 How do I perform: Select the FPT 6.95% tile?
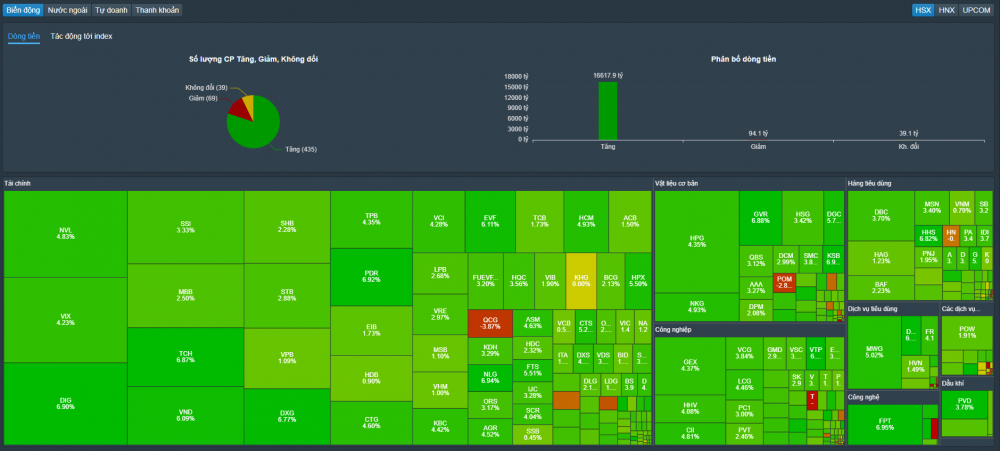(885, 424)
